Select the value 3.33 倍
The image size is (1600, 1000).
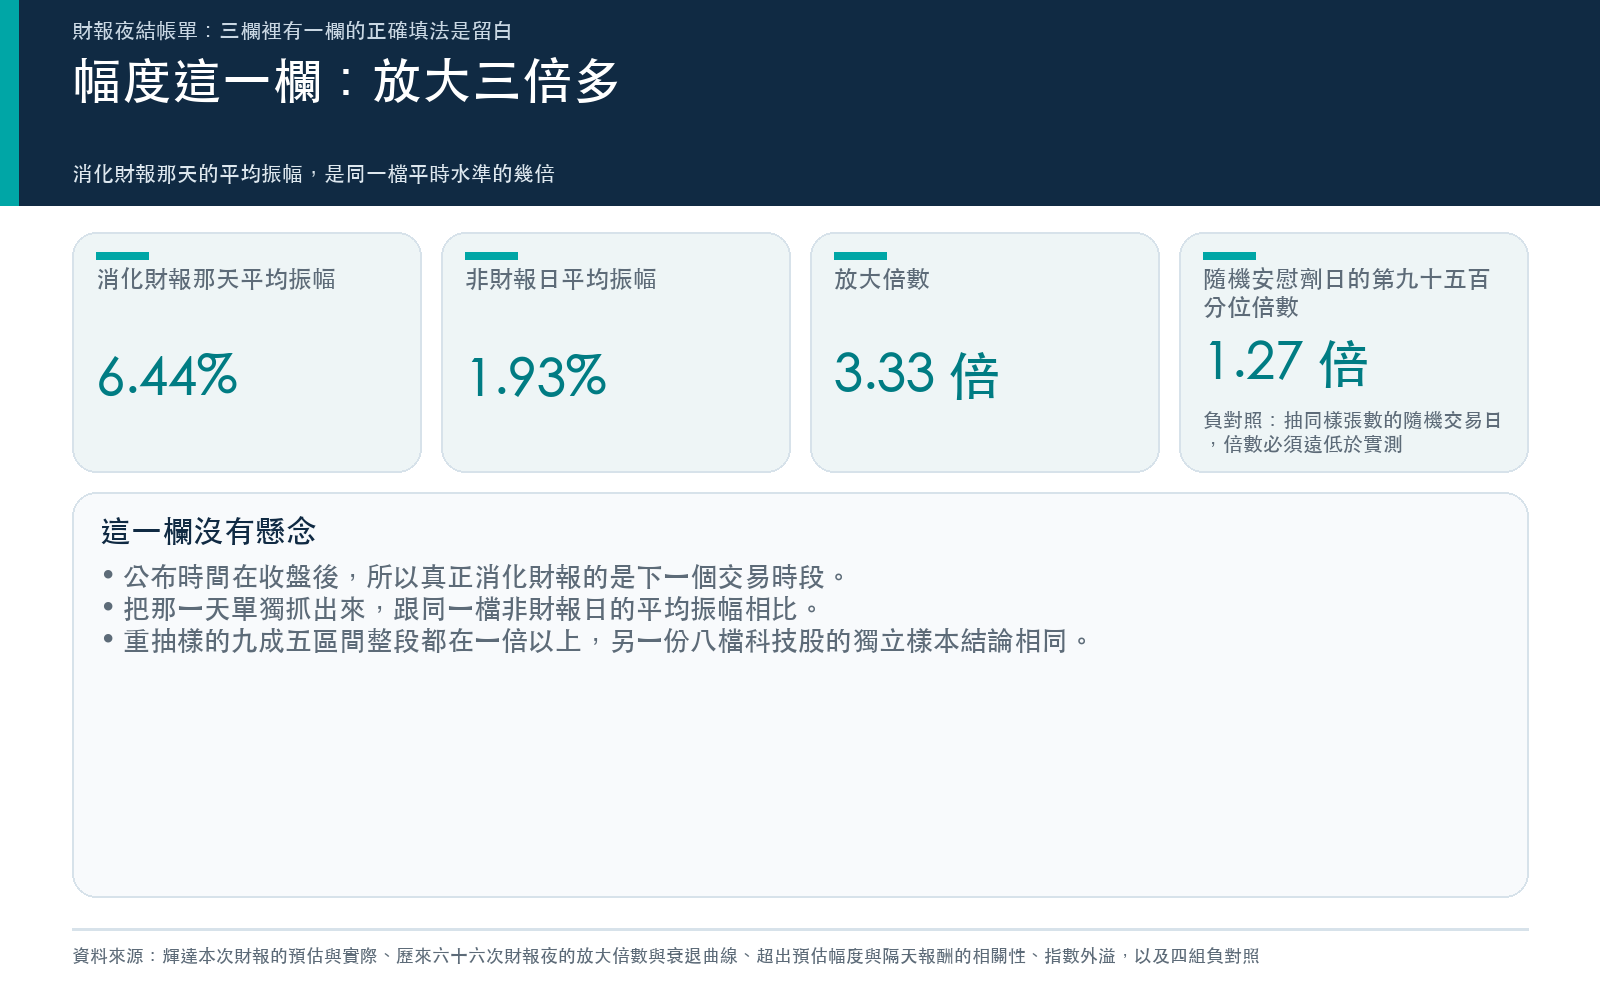tap(916, 375)
